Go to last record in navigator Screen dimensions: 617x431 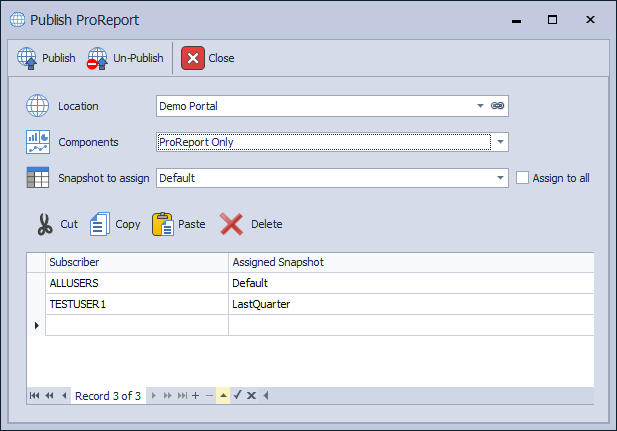point(182,396)
